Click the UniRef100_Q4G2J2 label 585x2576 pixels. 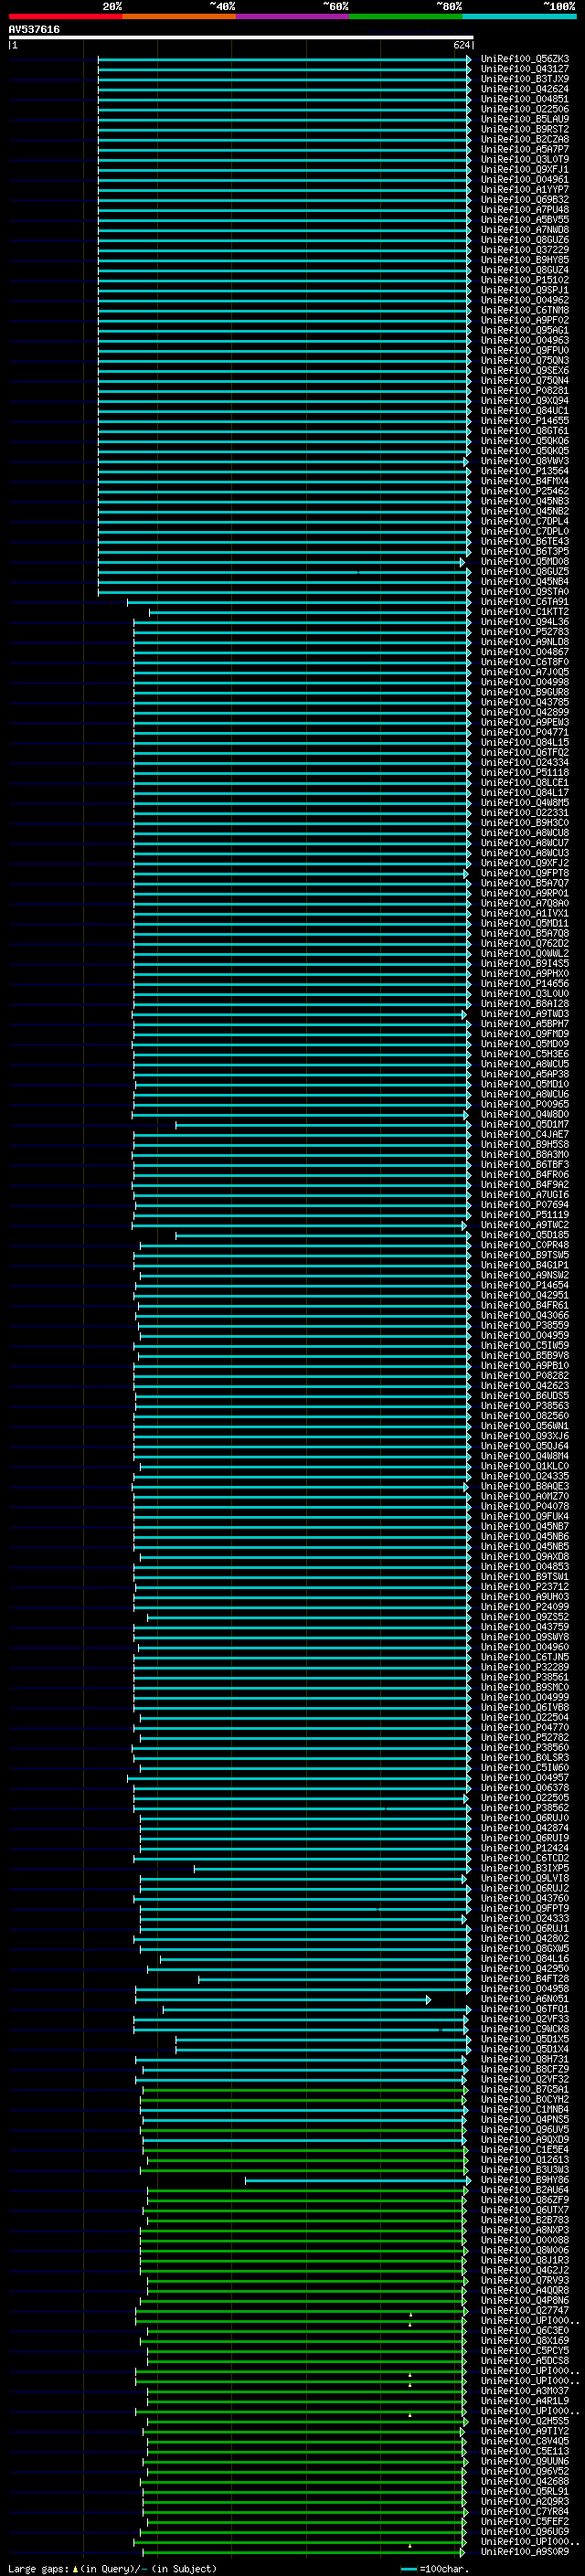pyautogui.click(x=525, y=2270)
